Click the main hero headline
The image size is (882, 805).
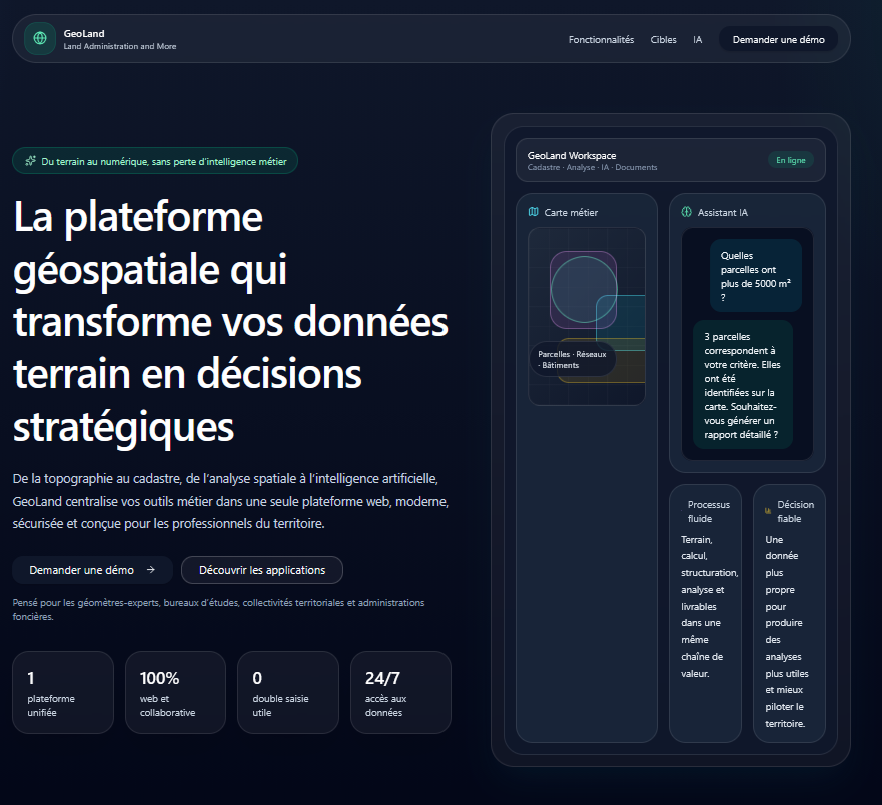point(231,322)
